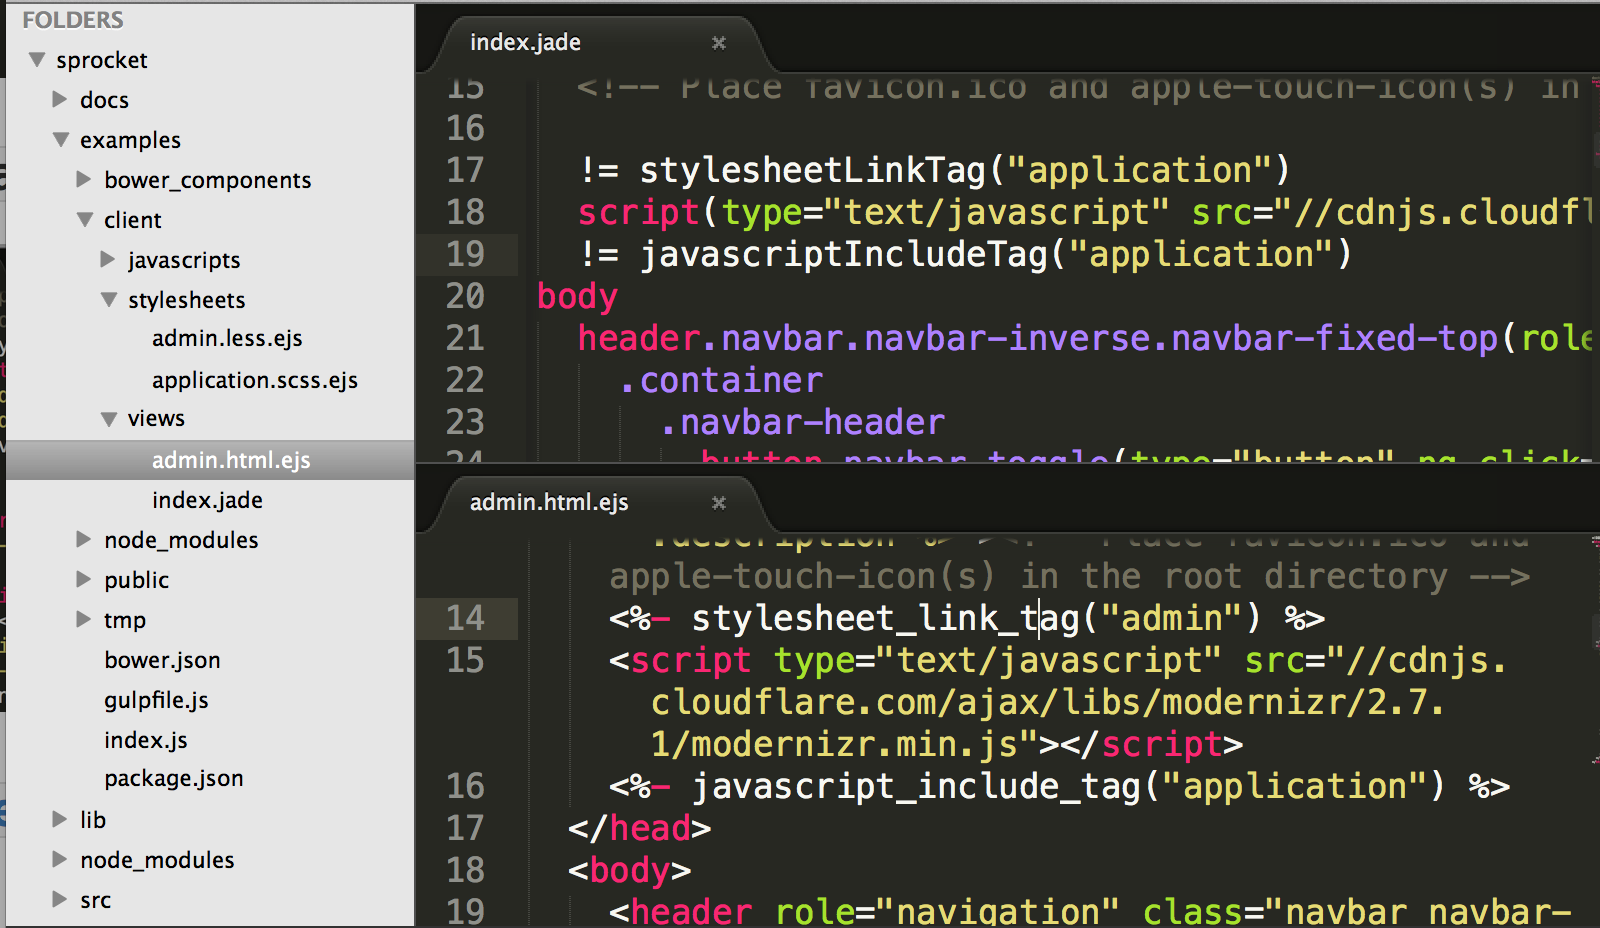Screen dimensions: 1600x928
Task: Select the client folder label
Action: (133, 220)
